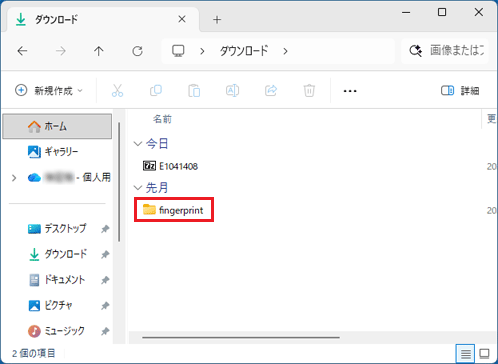Open デスクトップ in quick access
This screenshot has height=364, width=498.
[x=57, y=228]
